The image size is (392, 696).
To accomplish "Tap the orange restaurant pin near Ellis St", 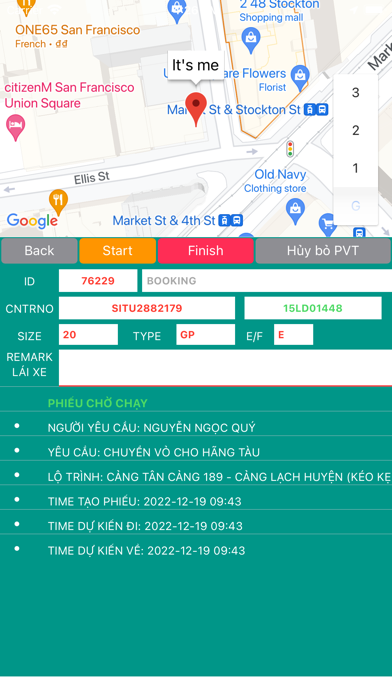I will click(x=58, y=202).
